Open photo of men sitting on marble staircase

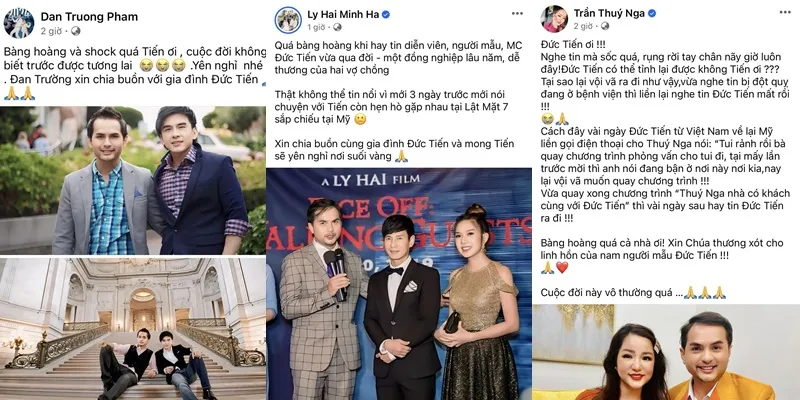pyautogui.click(x=133, y=329)
